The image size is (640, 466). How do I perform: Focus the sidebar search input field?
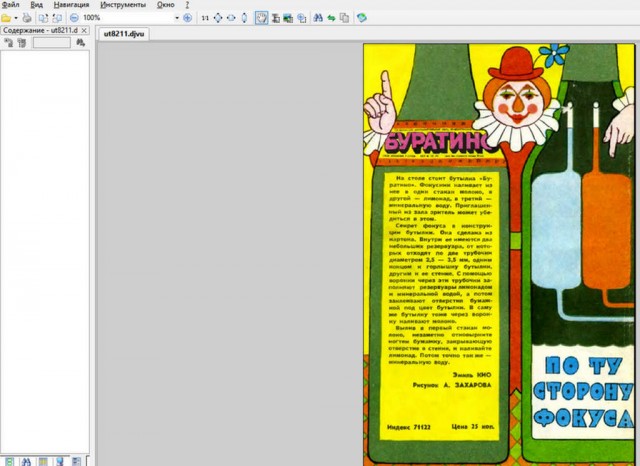point(51,42)
